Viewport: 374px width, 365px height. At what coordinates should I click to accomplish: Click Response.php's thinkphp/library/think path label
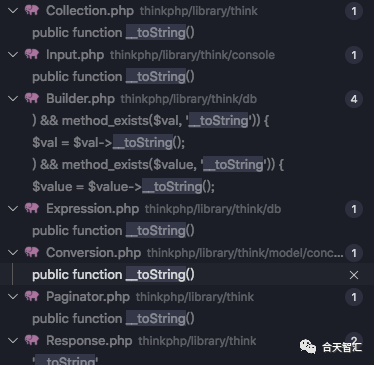[x=197, y=341]
